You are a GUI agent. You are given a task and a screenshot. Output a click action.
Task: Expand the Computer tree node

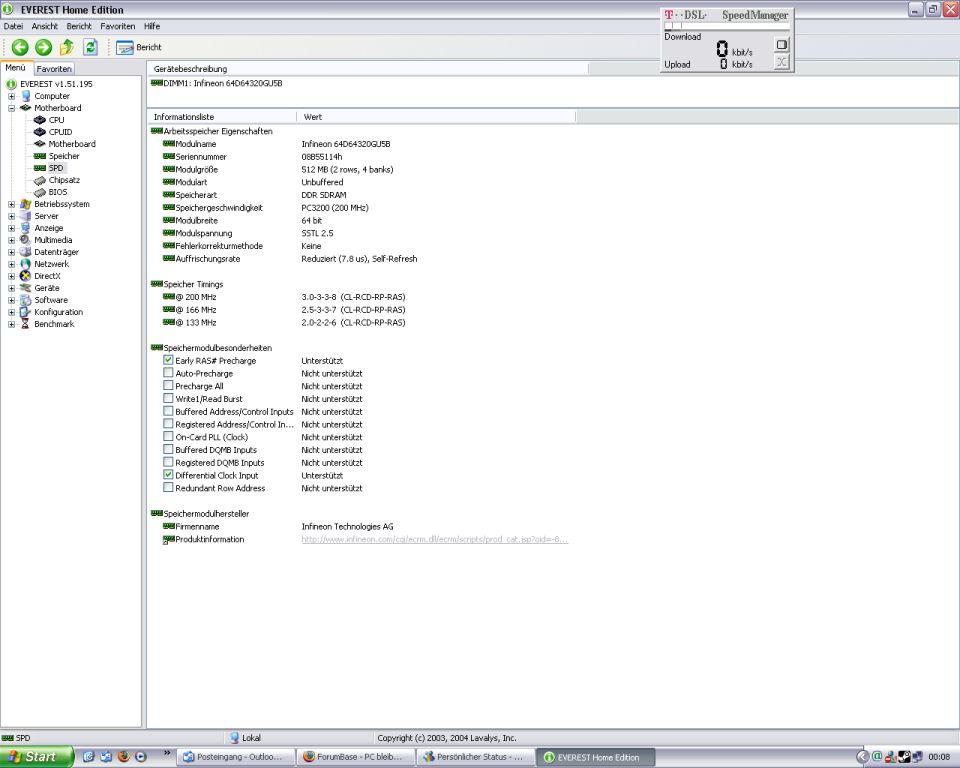coord(11,96)
